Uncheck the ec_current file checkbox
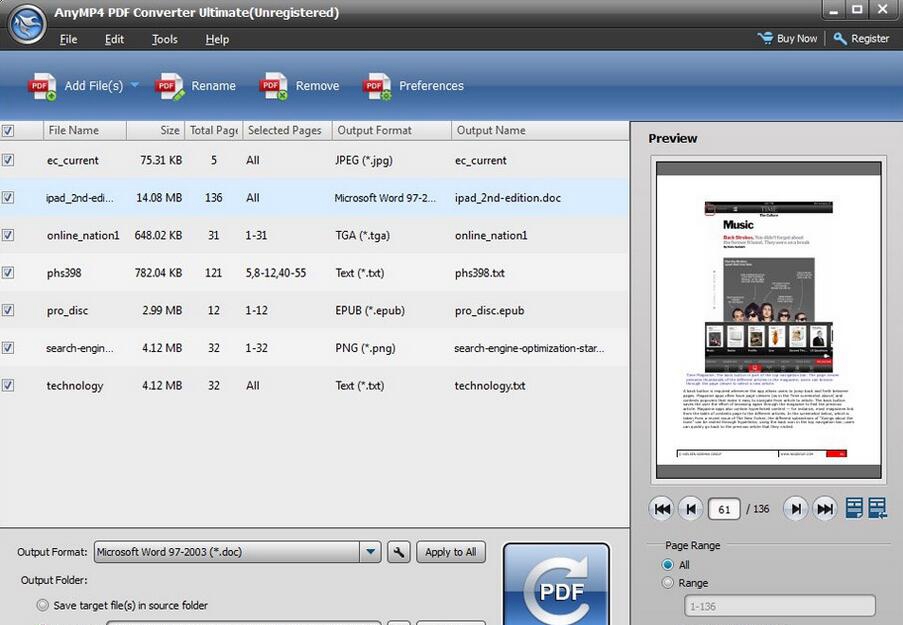This screenshot has height=625, width=903. [7, 160]
